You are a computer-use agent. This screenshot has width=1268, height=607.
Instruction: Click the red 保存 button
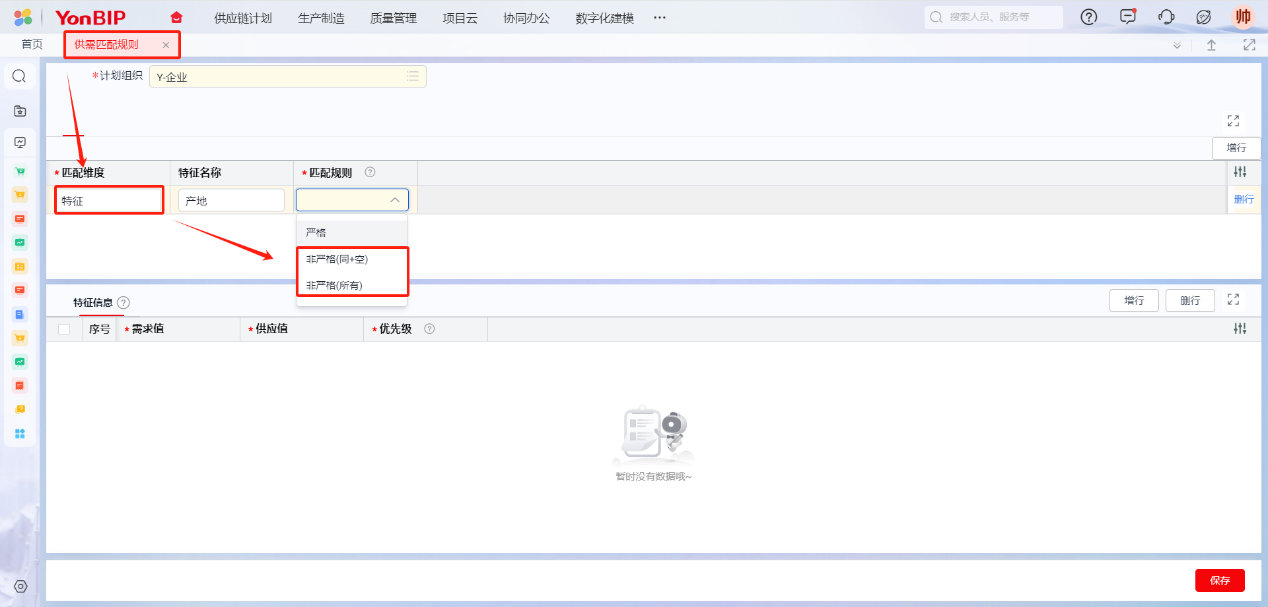coord(1219,580)
